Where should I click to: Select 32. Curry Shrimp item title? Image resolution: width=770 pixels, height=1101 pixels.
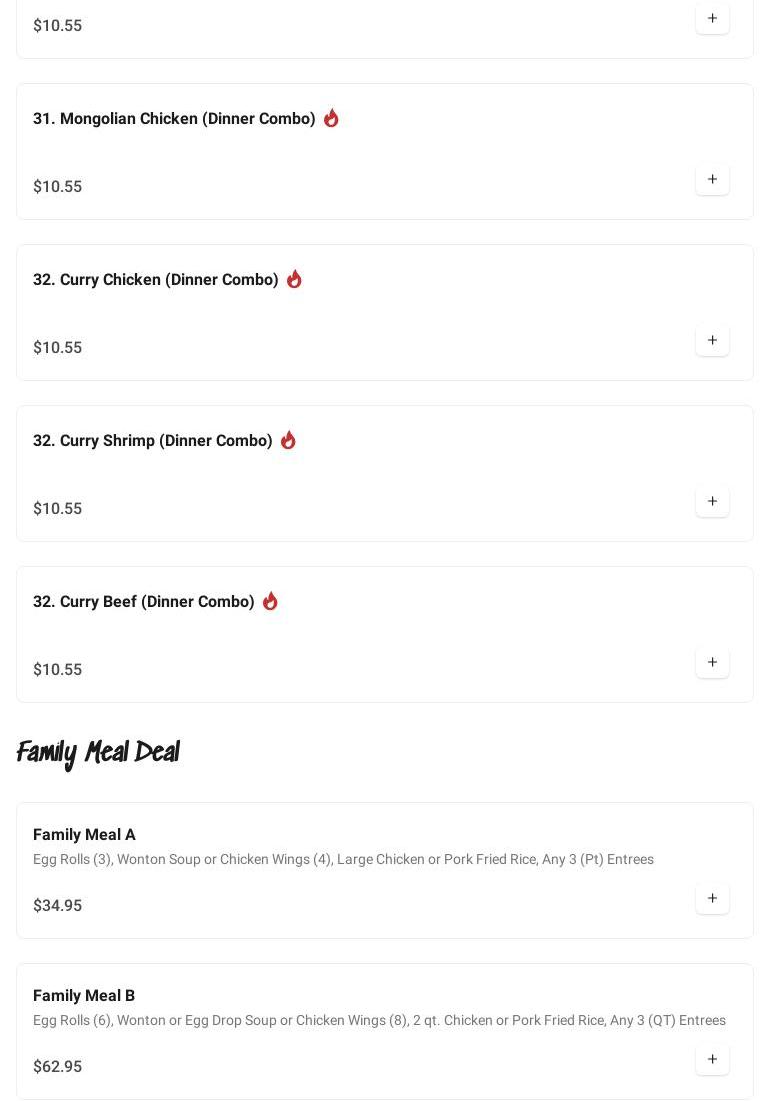pos(153,441)
